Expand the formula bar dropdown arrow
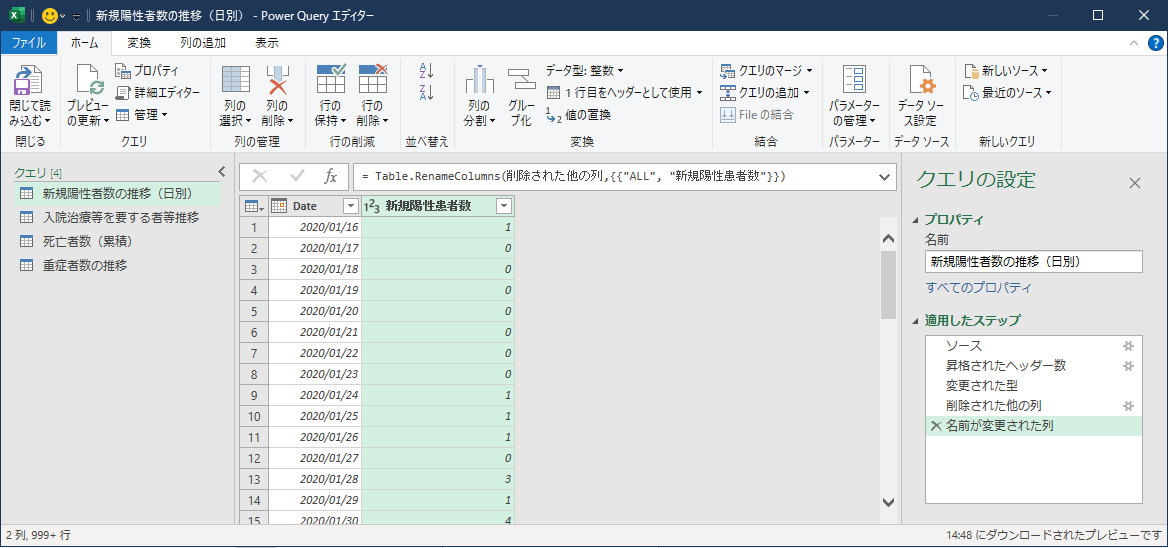The width and height of the screenshot is (1168, 548). pyautogui.click(x=884, y=177)
